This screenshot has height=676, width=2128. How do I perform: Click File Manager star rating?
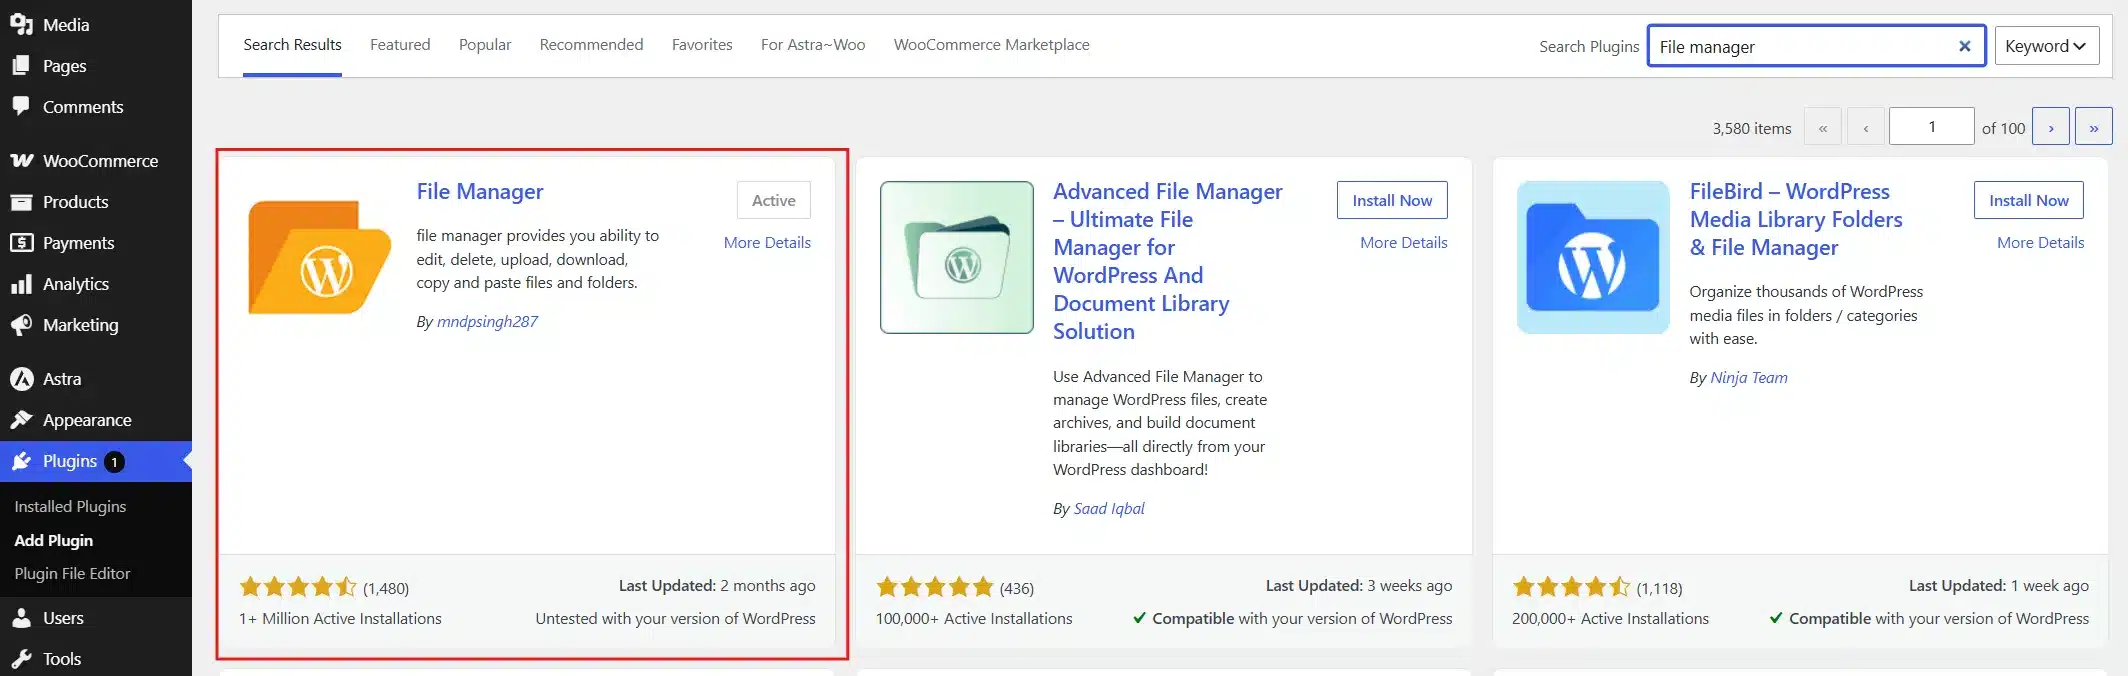[298, 587]
